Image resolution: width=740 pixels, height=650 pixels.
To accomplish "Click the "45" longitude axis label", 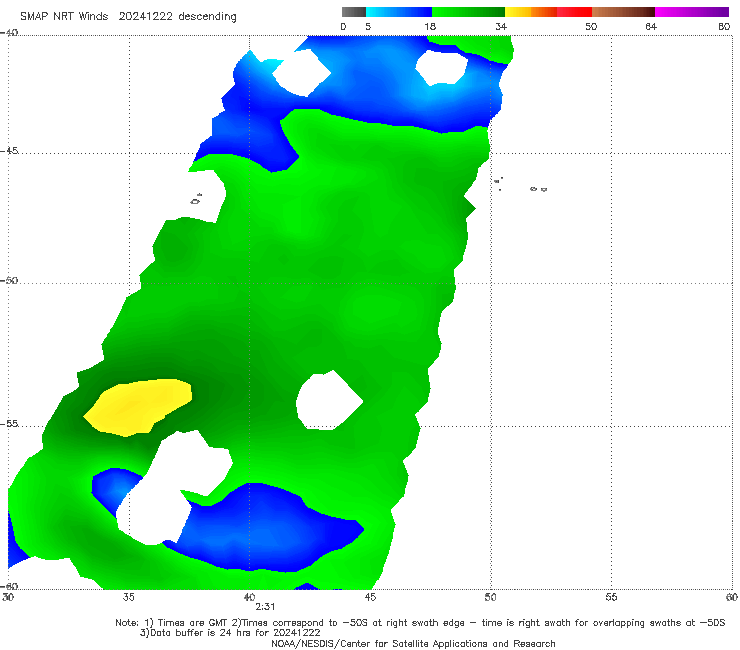I will pyautogui.click(x=370, y=598).
